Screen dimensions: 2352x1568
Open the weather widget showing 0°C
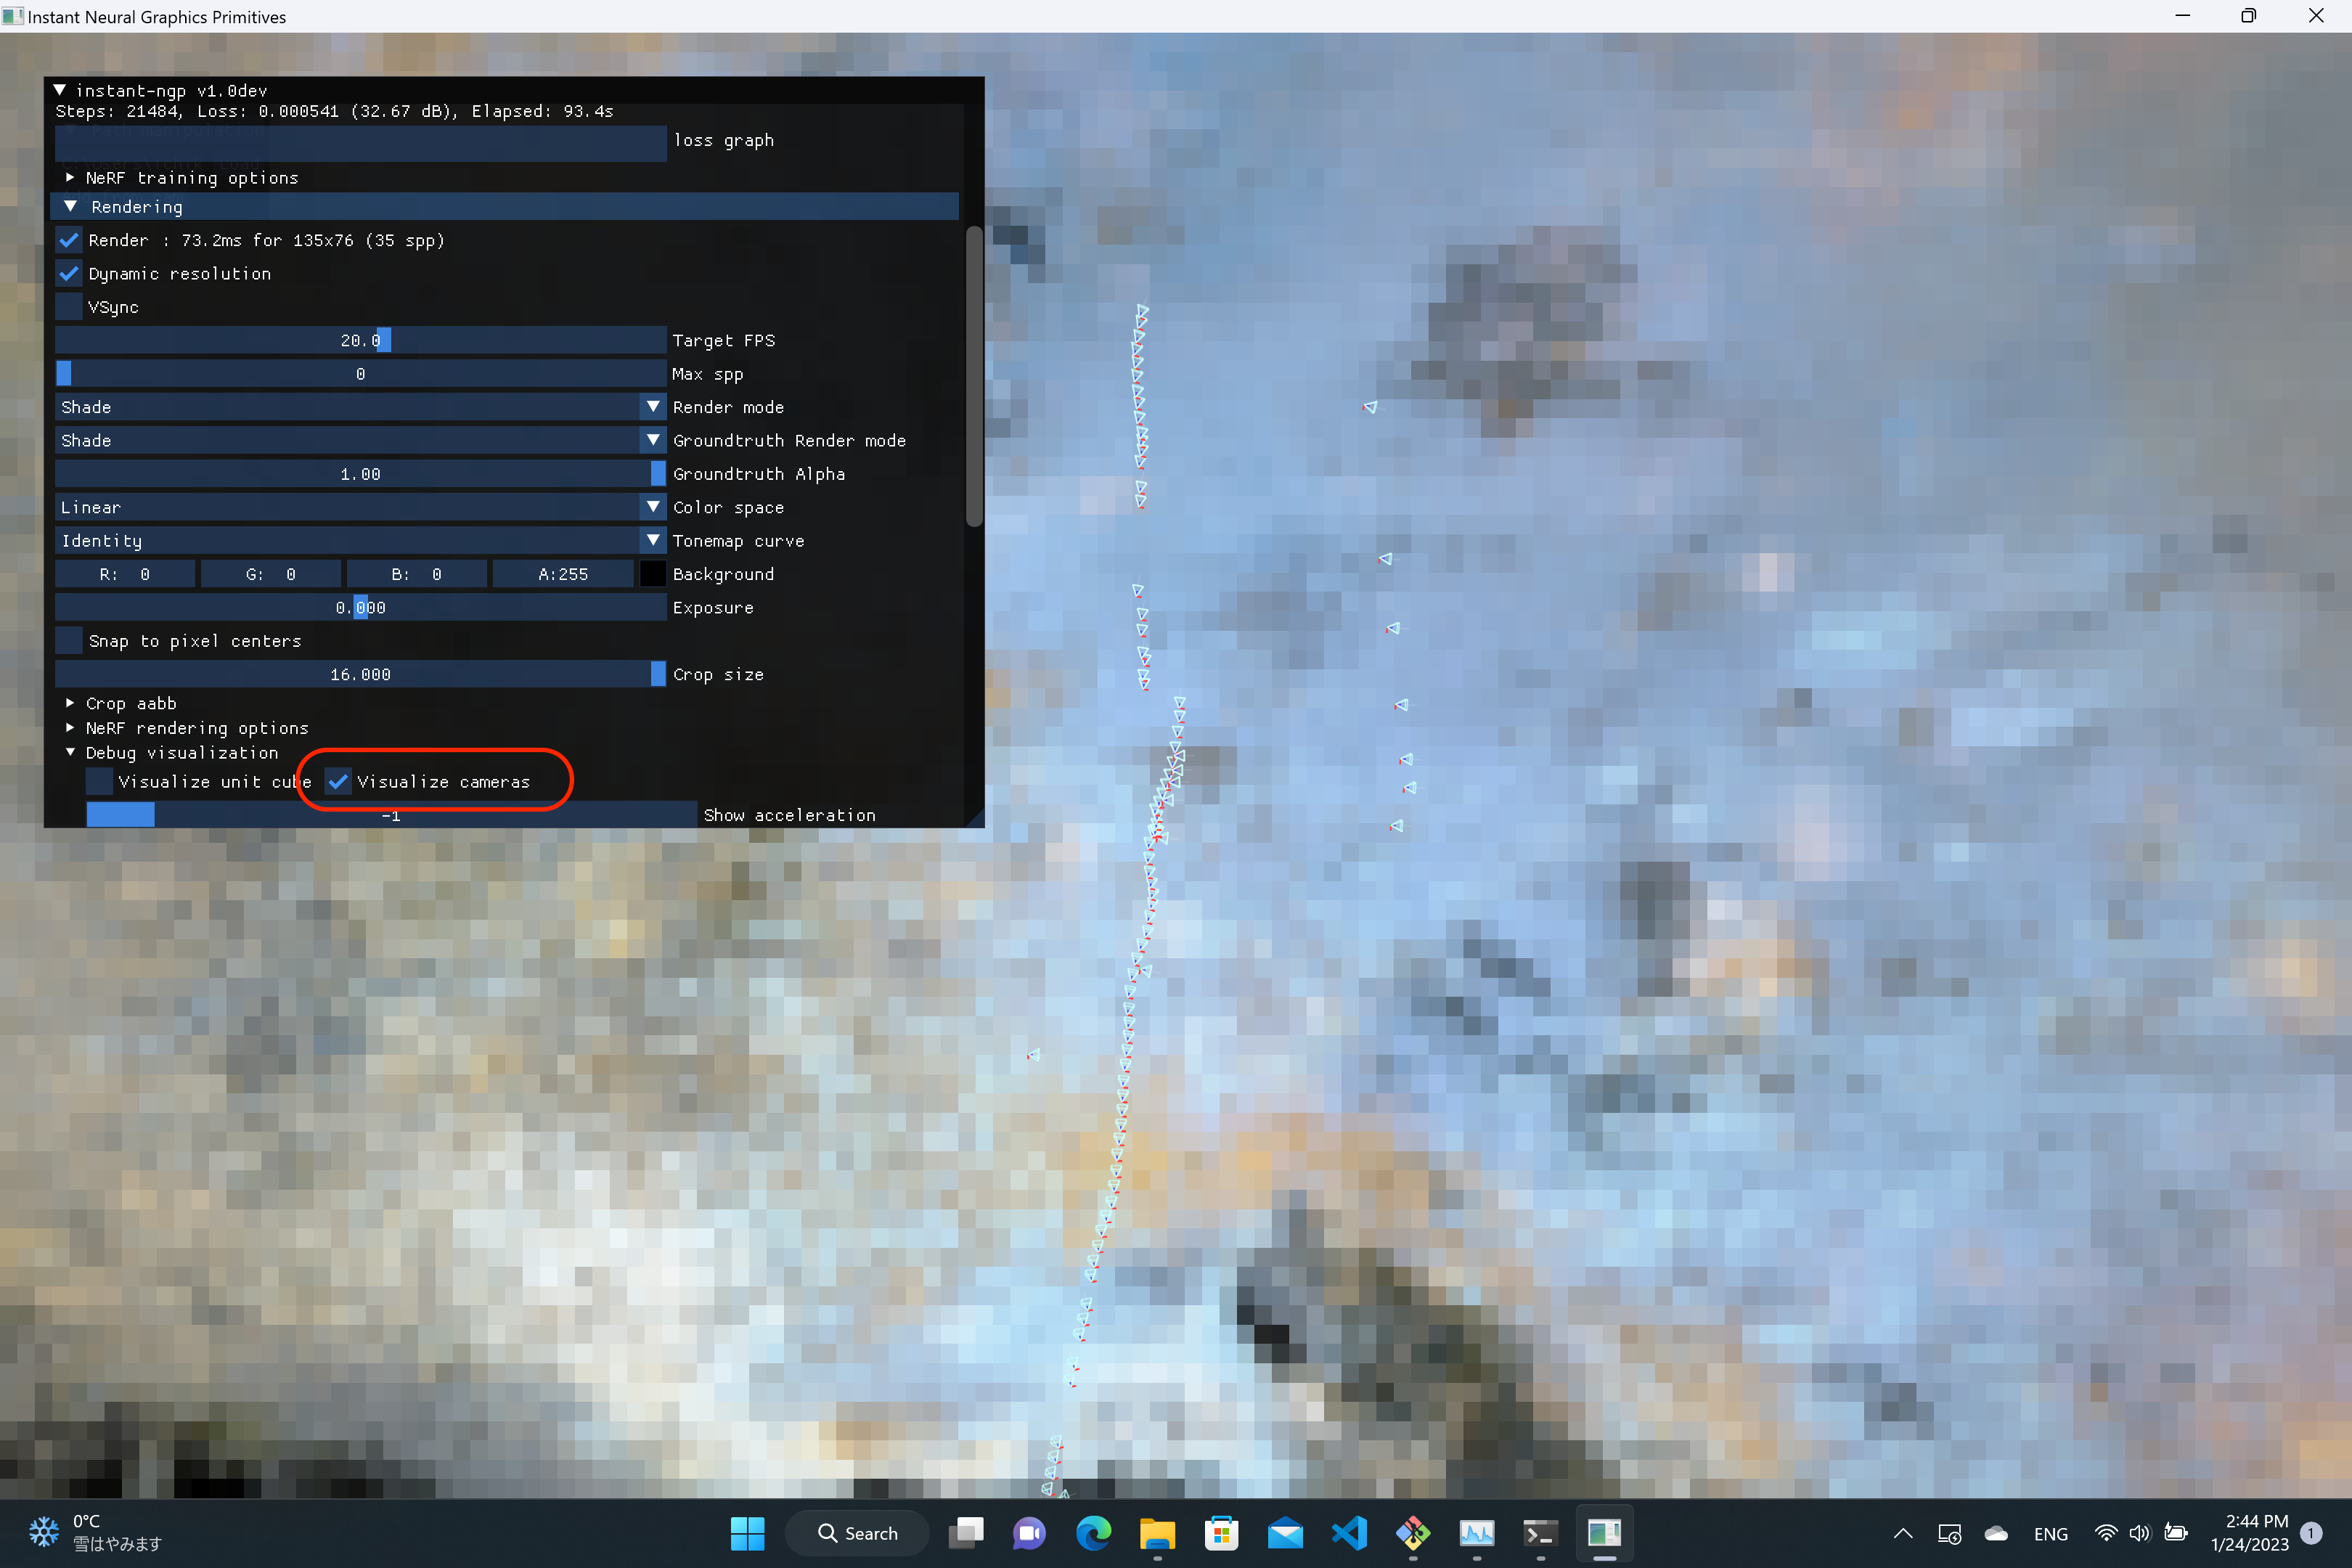pos(96,1533)
